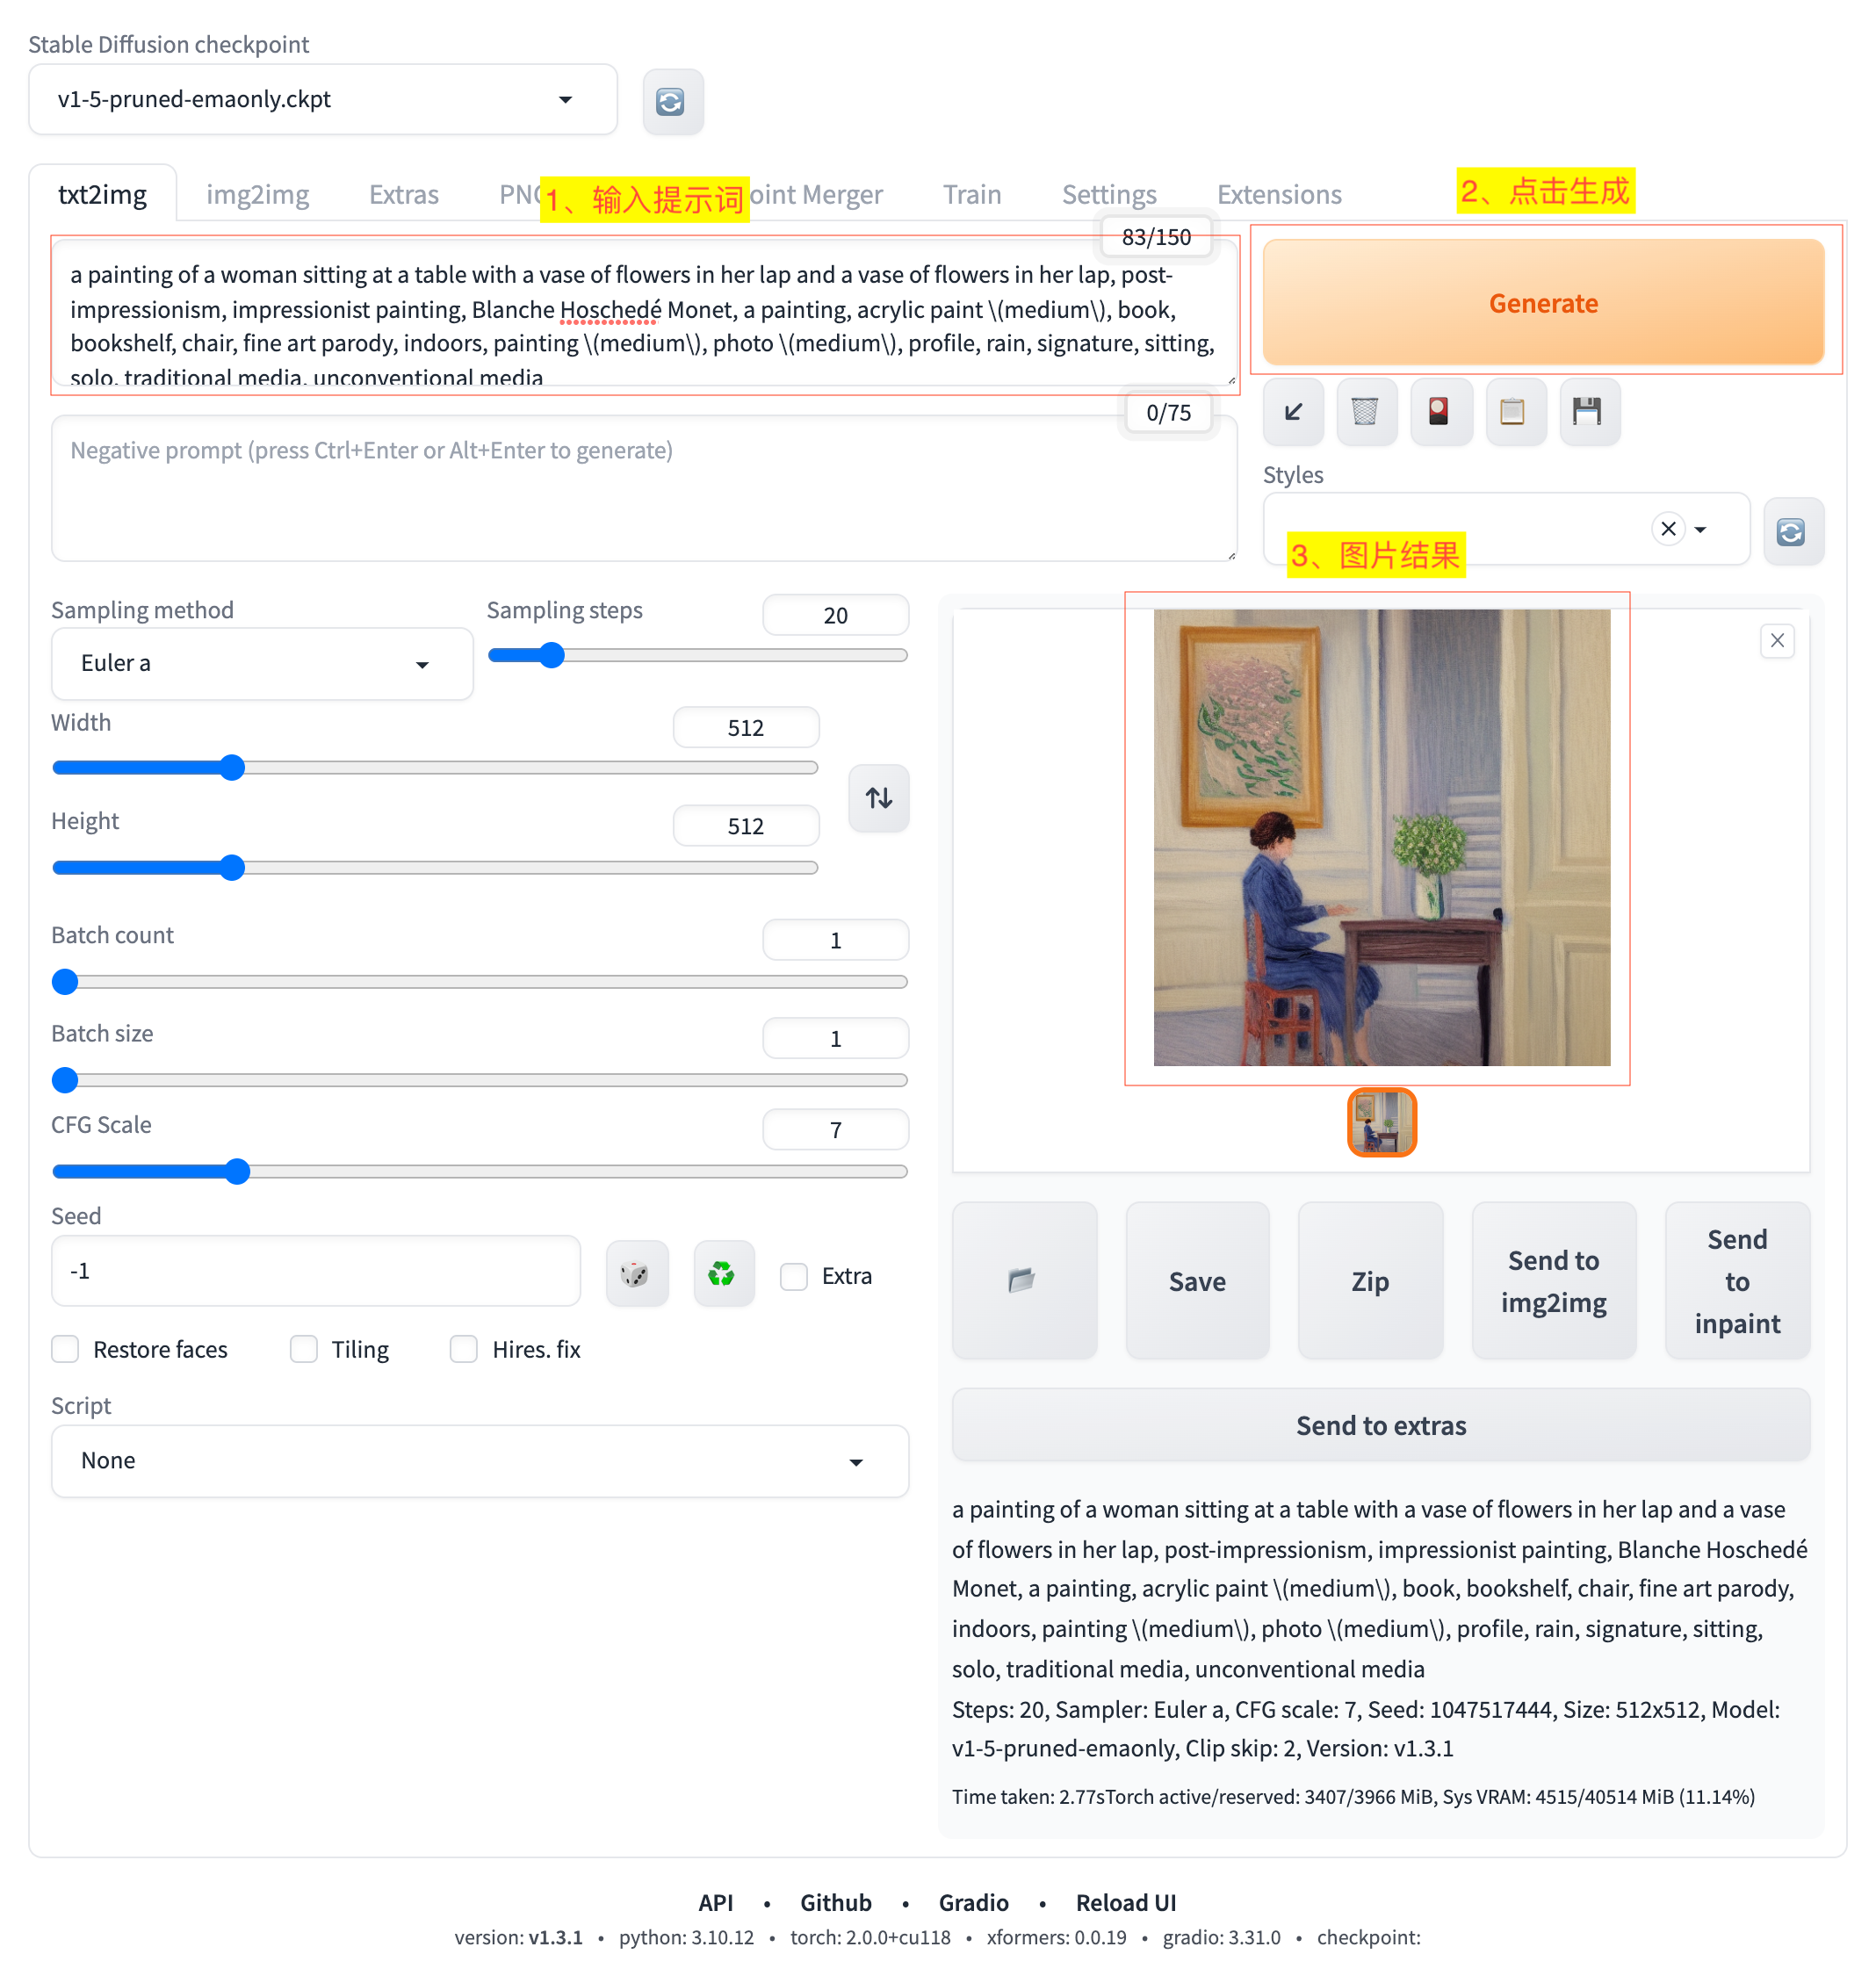Screen dimensions: 1876x1983
Task: Click the arrow icon to read generation parameters
Action: [1293, 411]
